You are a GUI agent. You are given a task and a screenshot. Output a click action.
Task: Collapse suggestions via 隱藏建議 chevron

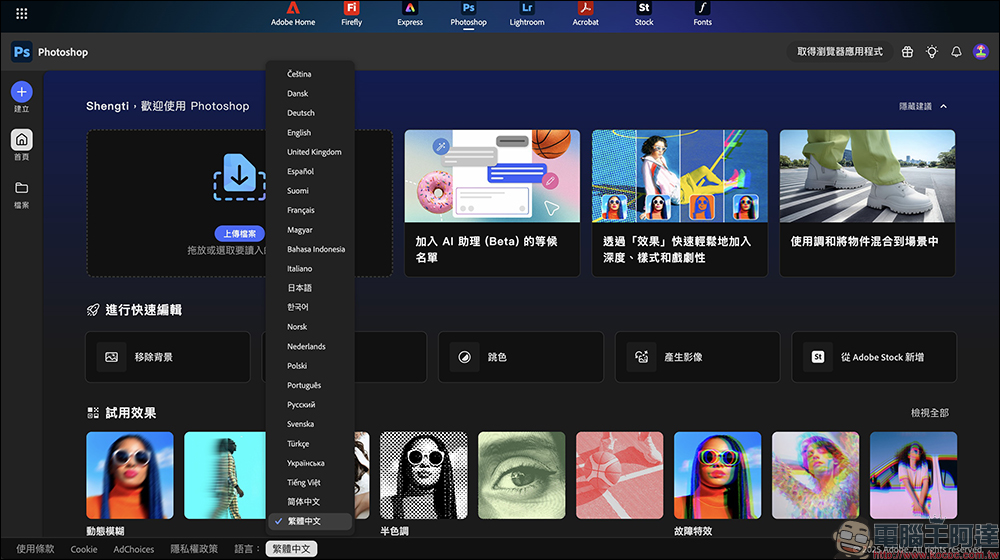click(943, 107)
